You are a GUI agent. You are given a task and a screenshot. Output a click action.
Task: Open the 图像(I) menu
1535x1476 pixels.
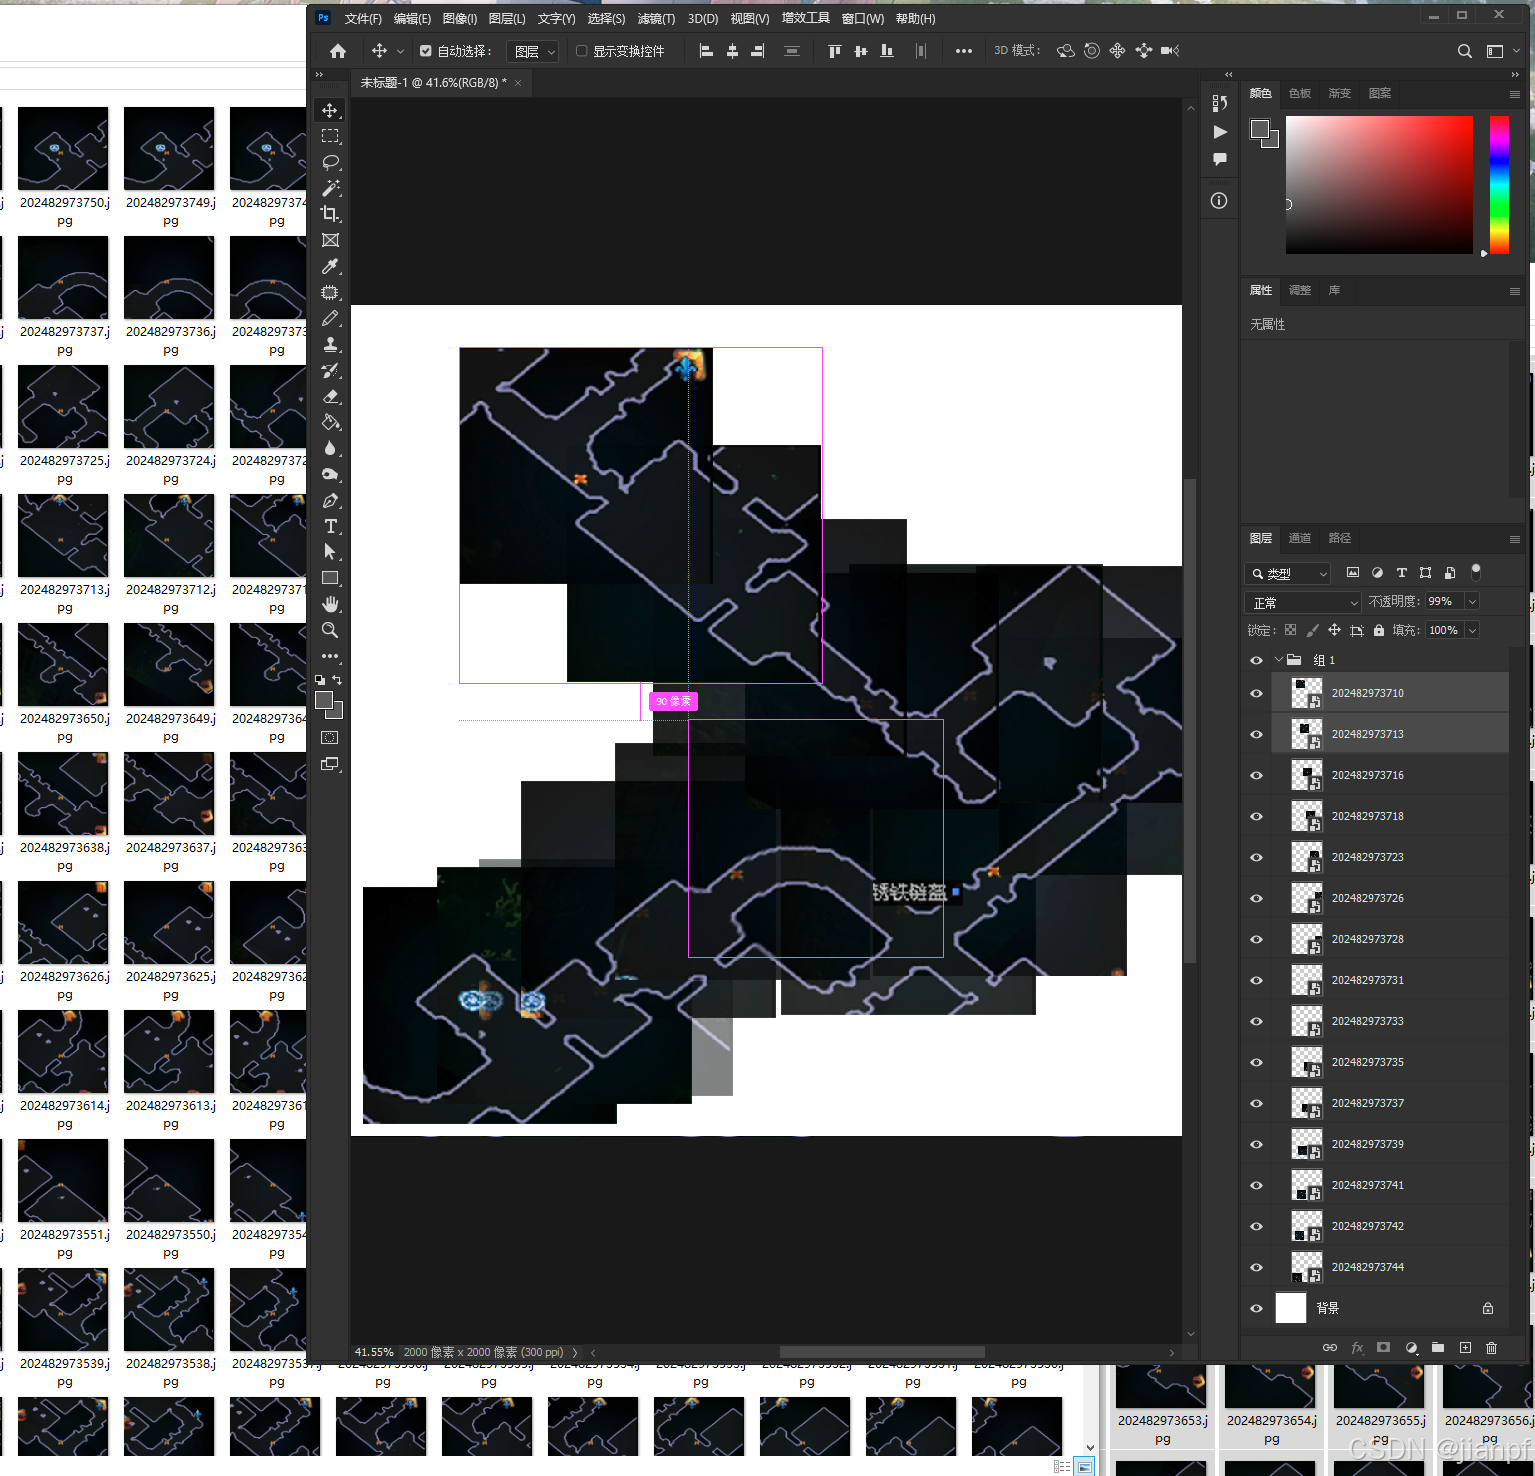(x=459, y=19)
